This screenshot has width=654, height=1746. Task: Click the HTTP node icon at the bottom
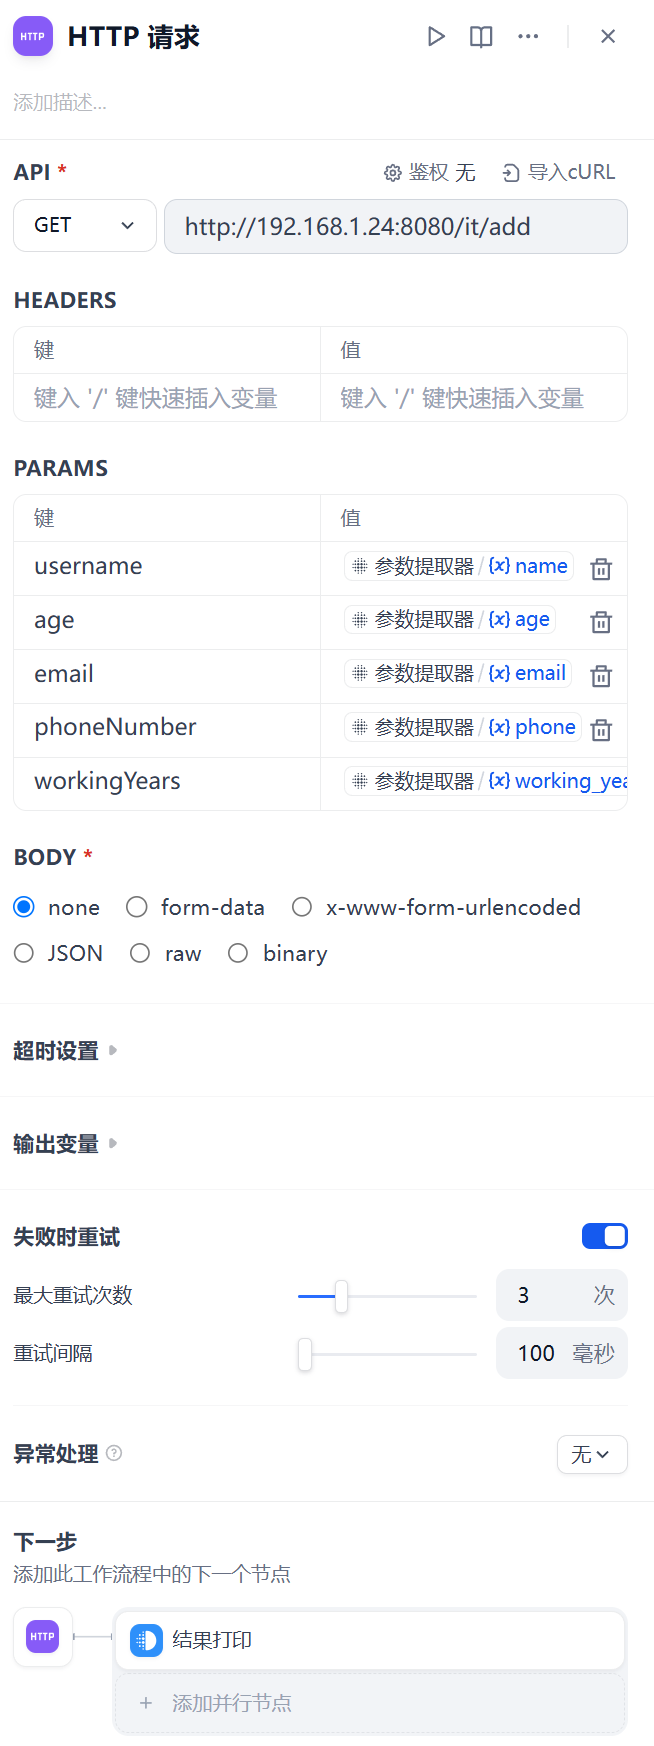[x=42, y=1637]
